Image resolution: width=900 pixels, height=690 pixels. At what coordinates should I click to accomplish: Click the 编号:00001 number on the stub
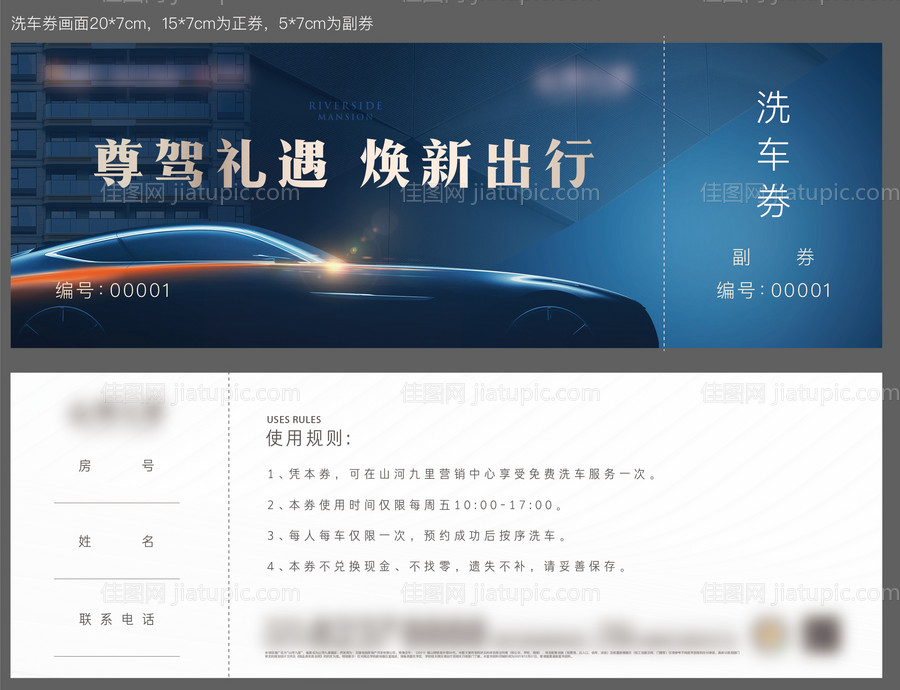(x=773, y=291)
